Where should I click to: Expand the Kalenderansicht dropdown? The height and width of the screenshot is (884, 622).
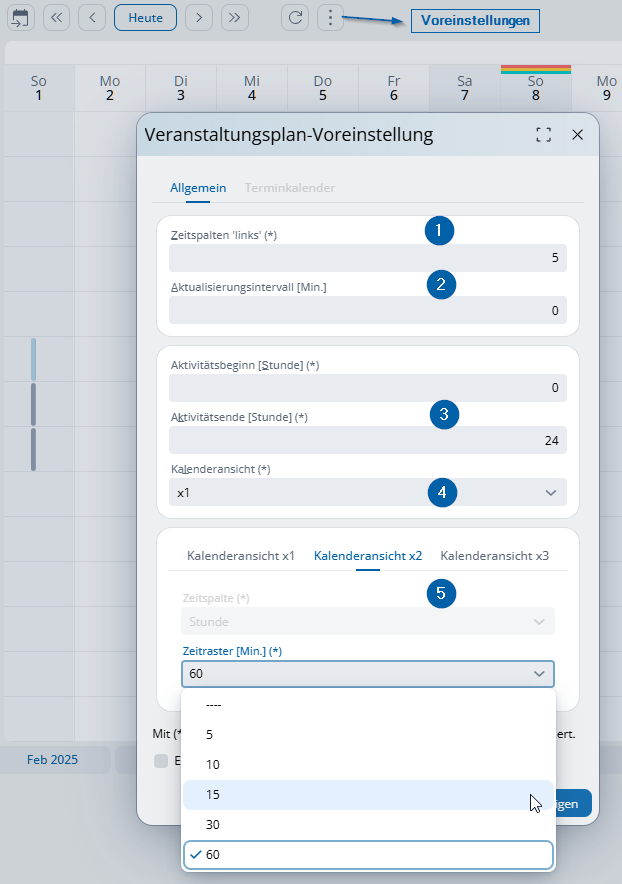point(367,492)
